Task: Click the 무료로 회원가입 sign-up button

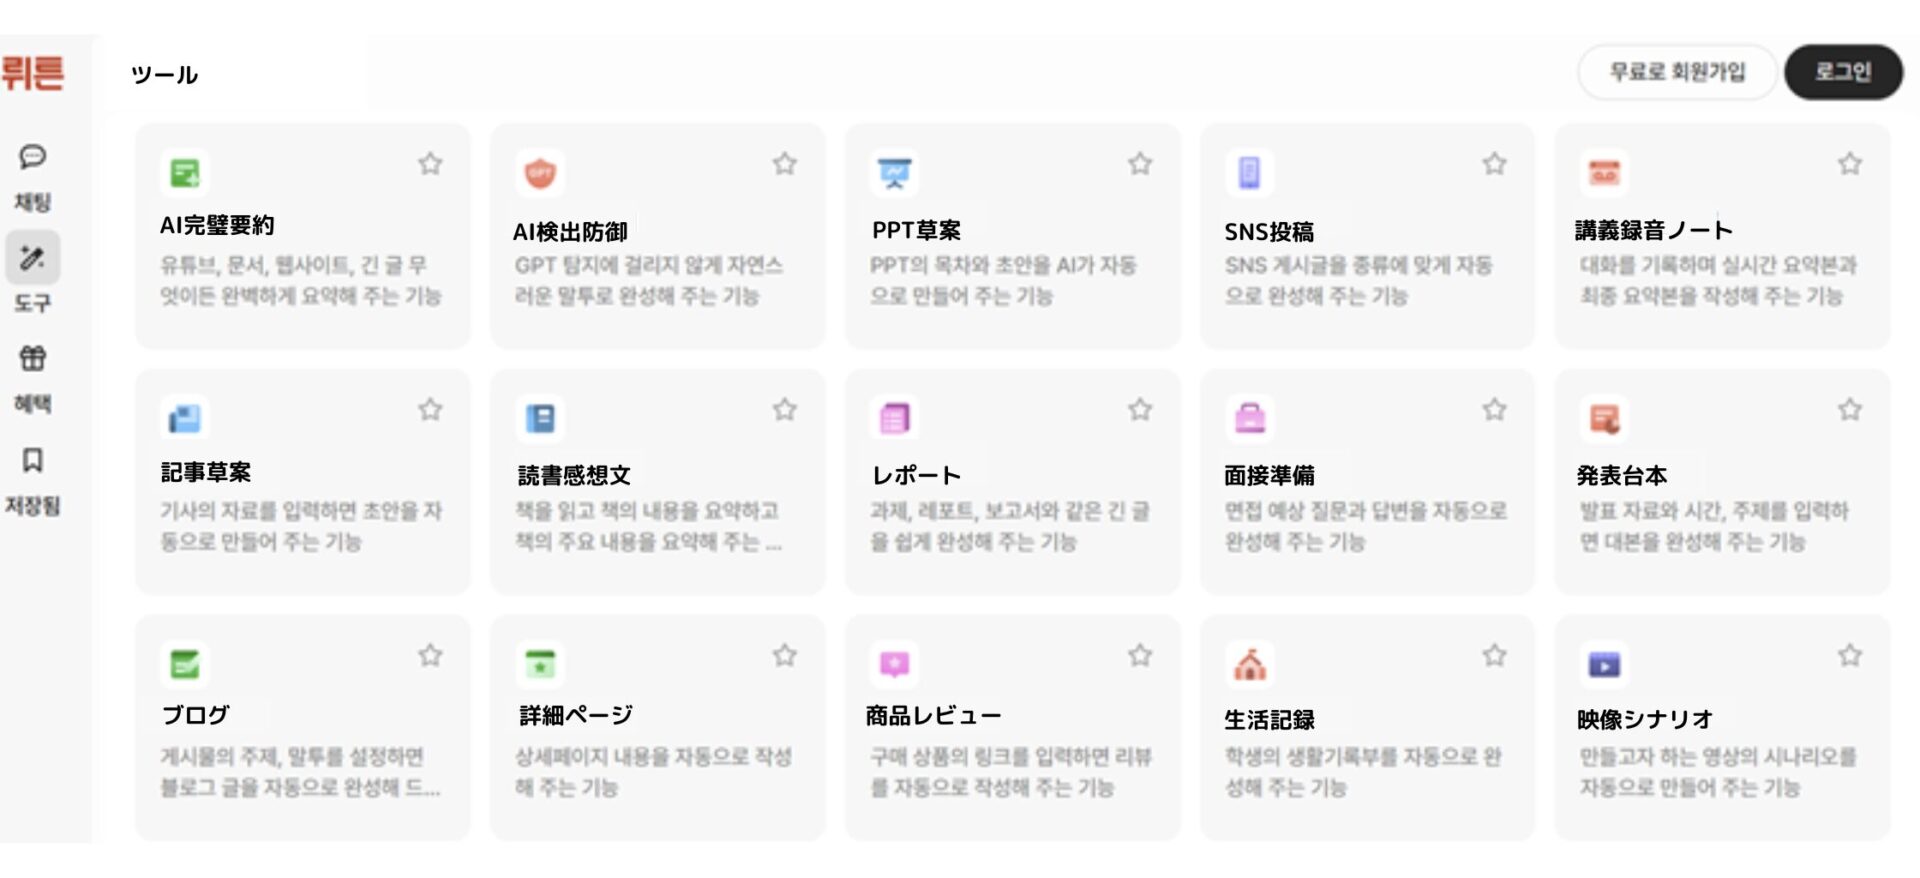Action: 1677,72
